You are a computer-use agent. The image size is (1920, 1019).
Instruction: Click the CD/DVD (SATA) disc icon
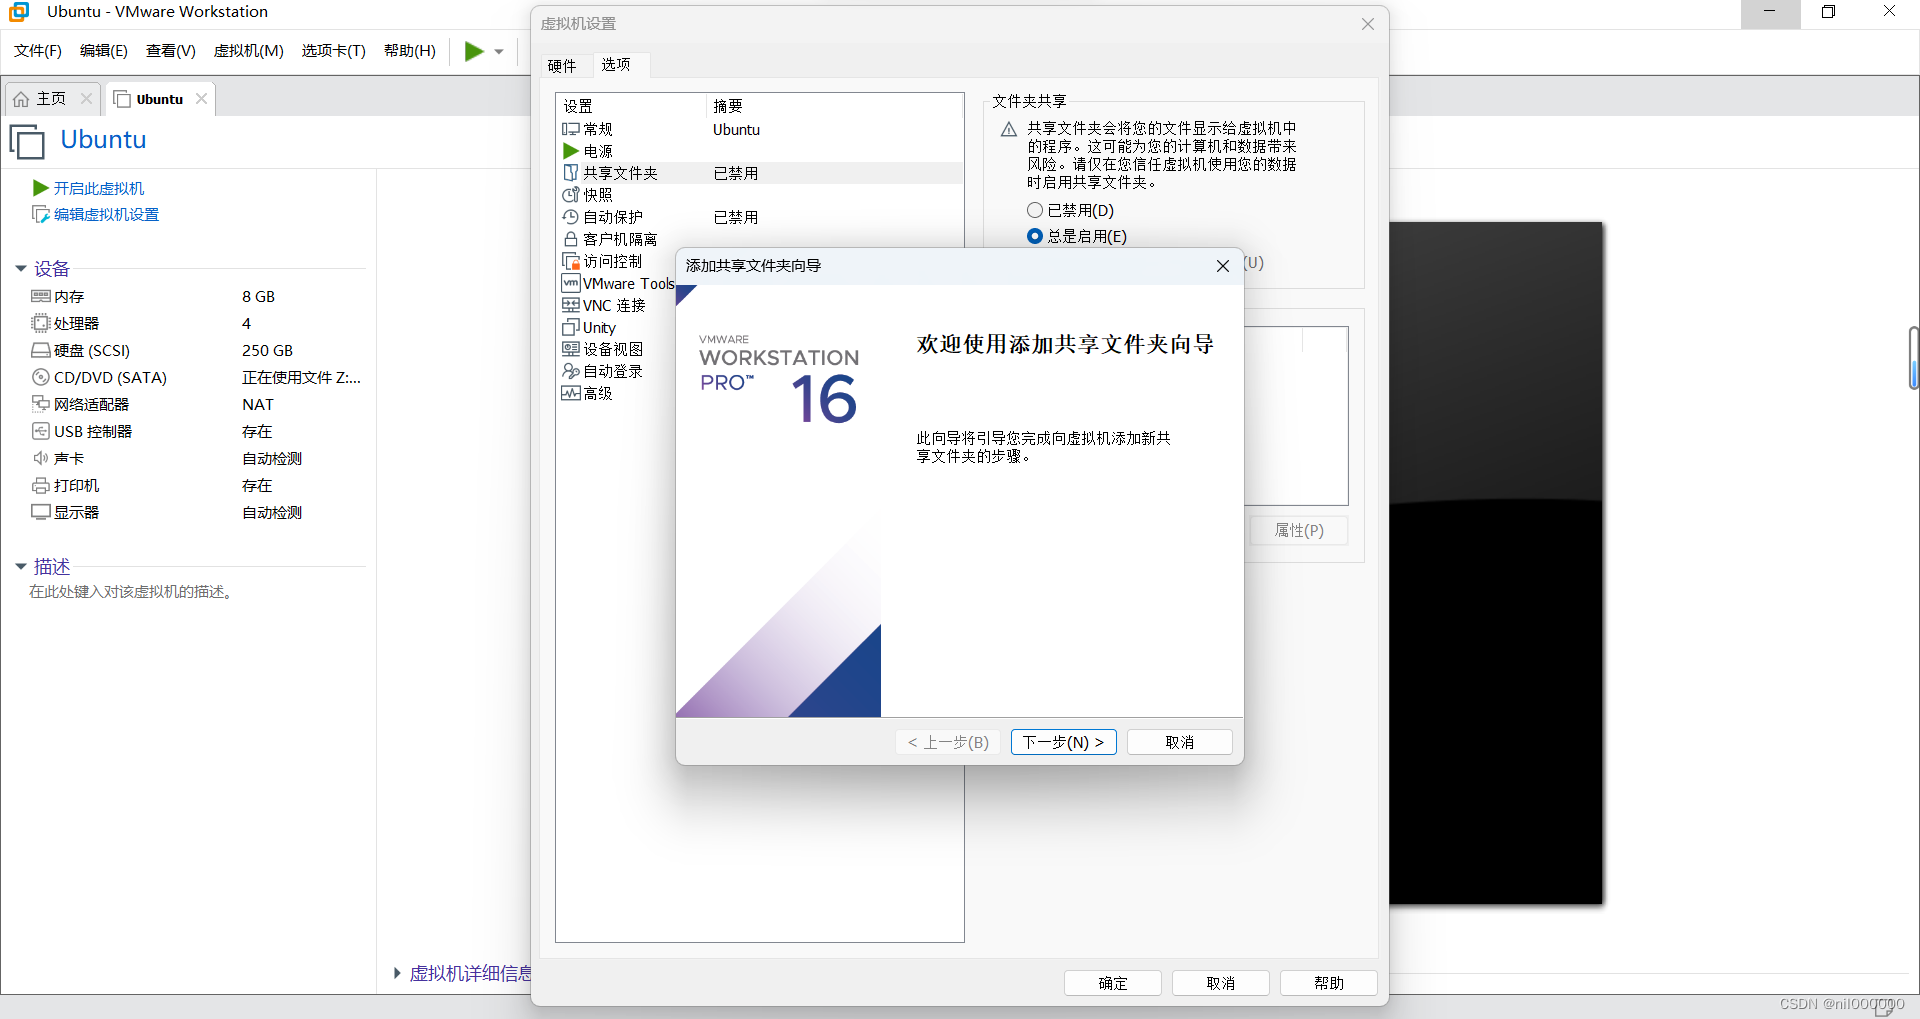coord(41,377)
